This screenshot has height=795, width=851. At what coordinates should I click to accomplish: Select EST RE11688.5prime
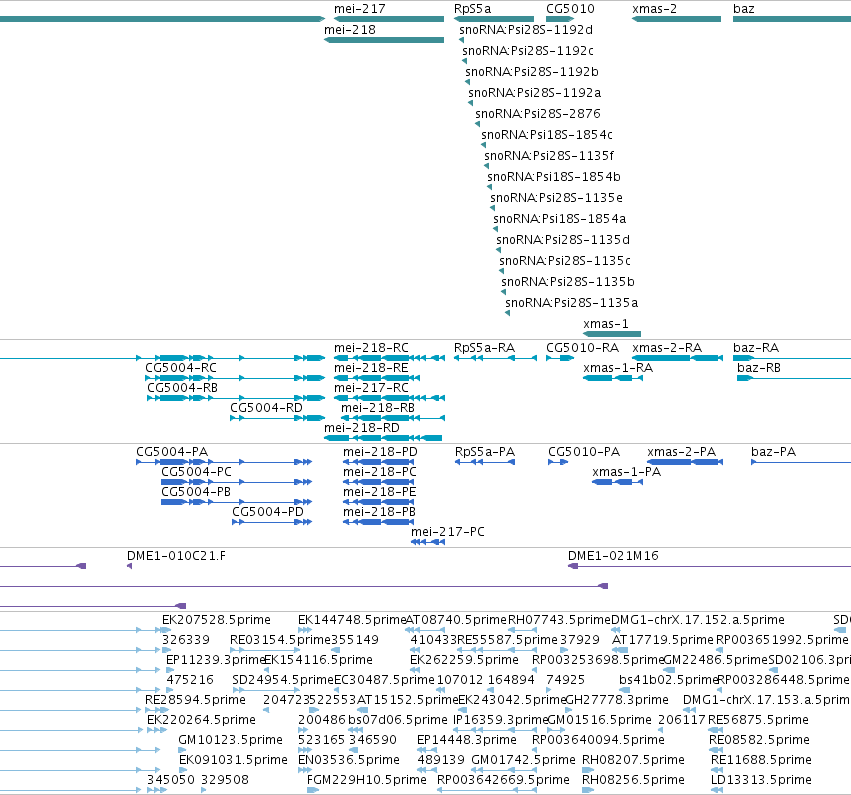(761, 760)
